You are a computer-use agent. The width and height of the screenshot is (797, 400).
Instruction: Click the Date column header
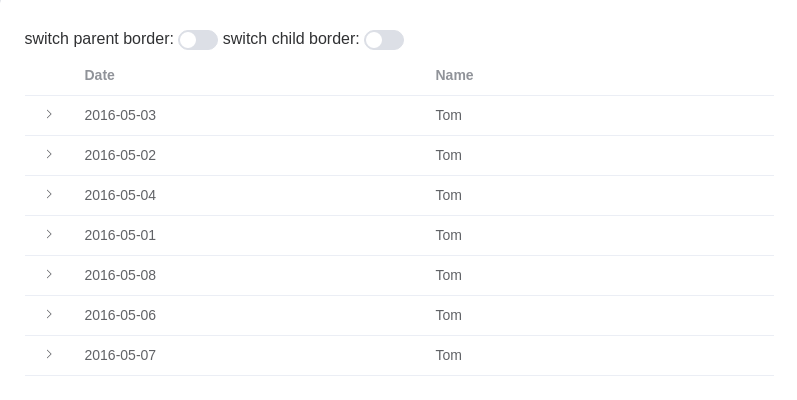point(100,75)
